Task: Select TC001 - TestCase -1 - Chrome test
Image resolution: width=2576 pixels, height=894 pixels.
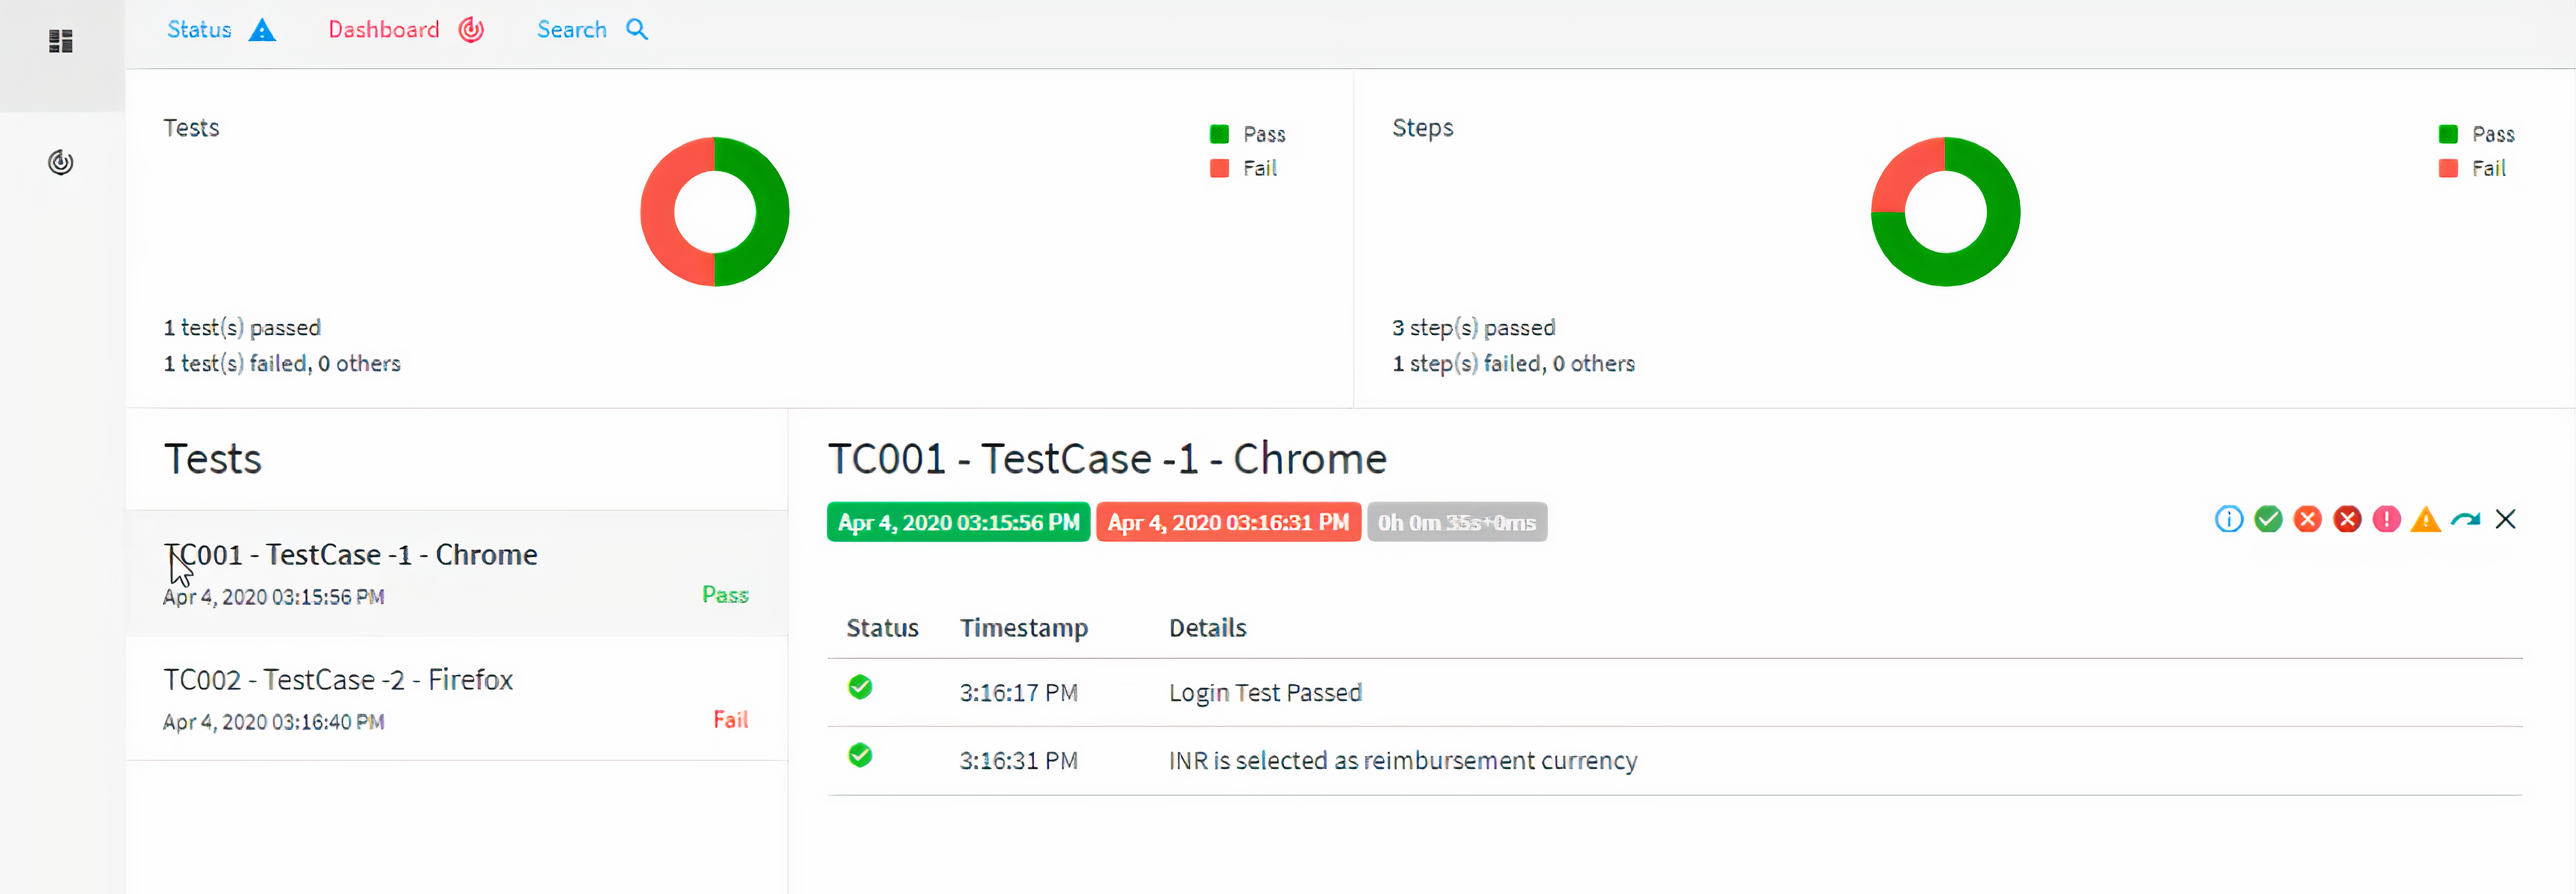Action: [457, 573]
